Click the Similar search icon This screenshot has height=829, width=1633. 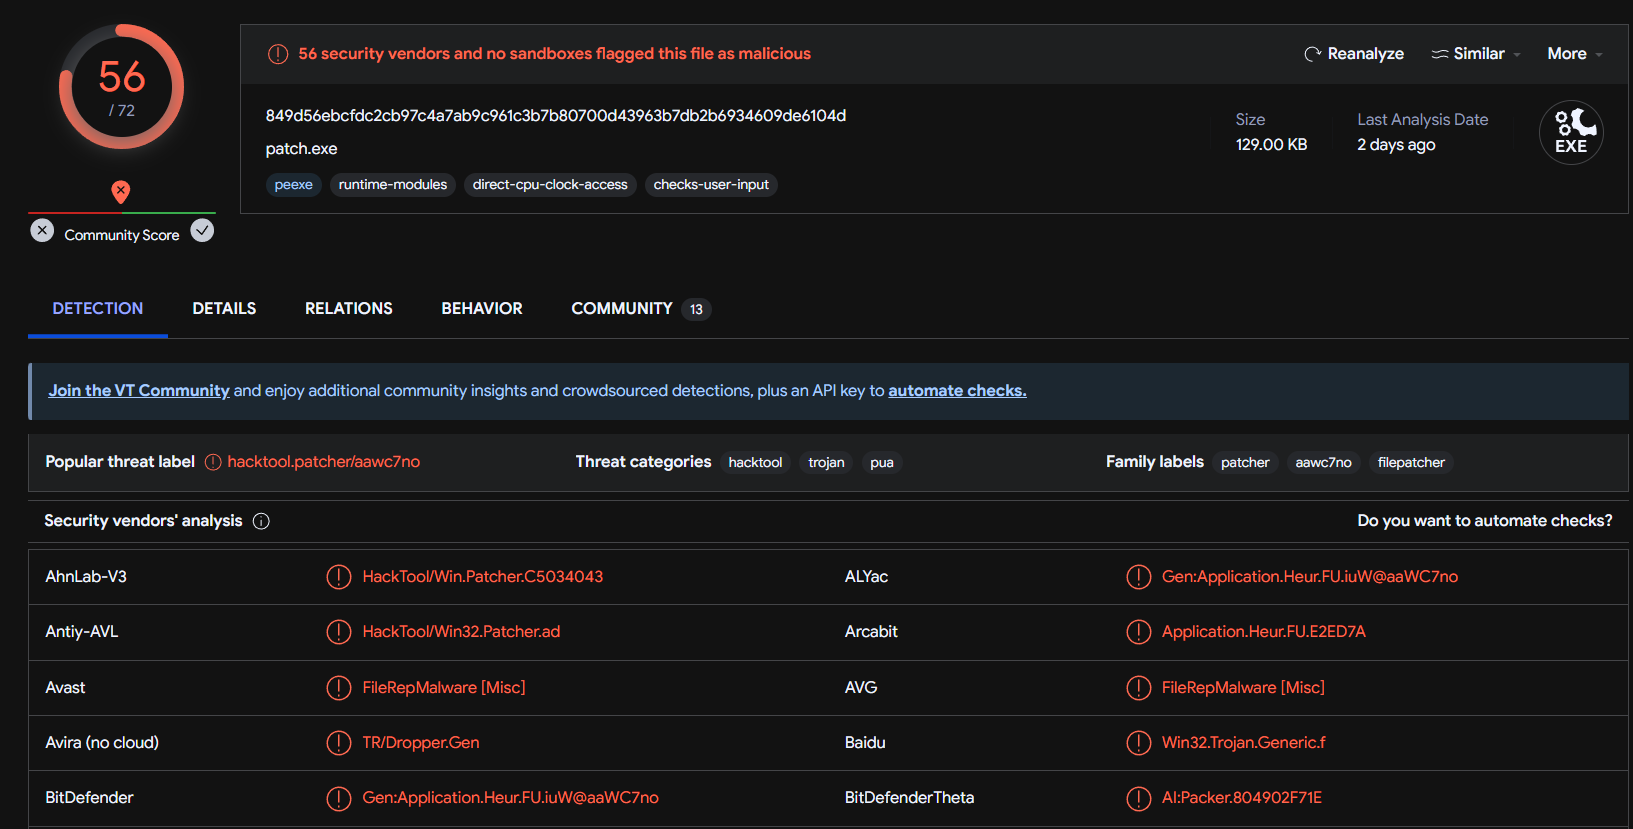[1440, 54]
